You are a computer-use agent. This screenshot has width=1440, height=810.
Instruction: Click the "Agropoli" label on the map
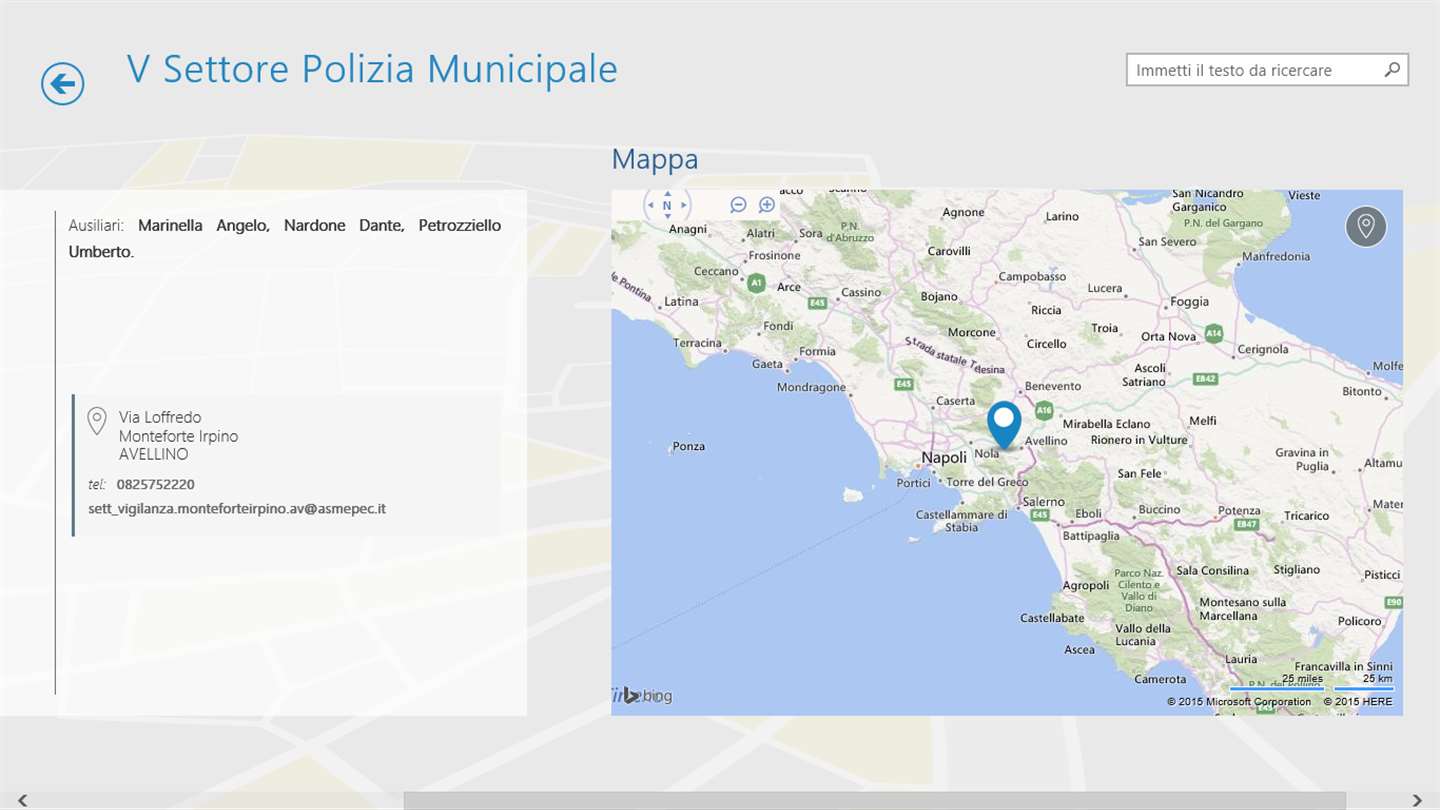(1086, 586)
